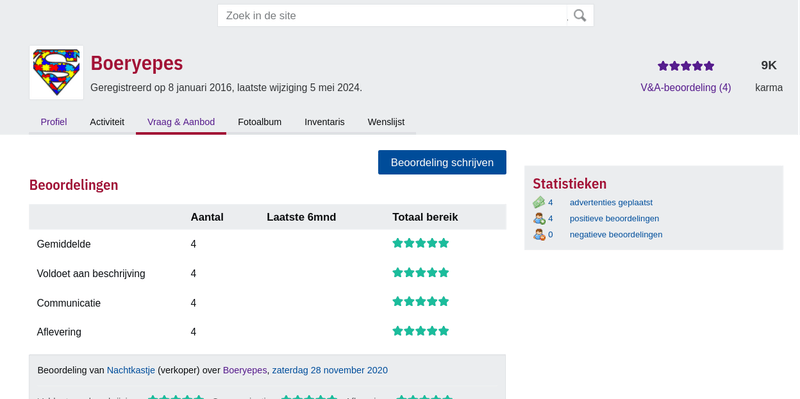Click the count 0 next to negatieve beoordelingen
The width and height of the screenshot is (800, 399).
click(551, 235)
